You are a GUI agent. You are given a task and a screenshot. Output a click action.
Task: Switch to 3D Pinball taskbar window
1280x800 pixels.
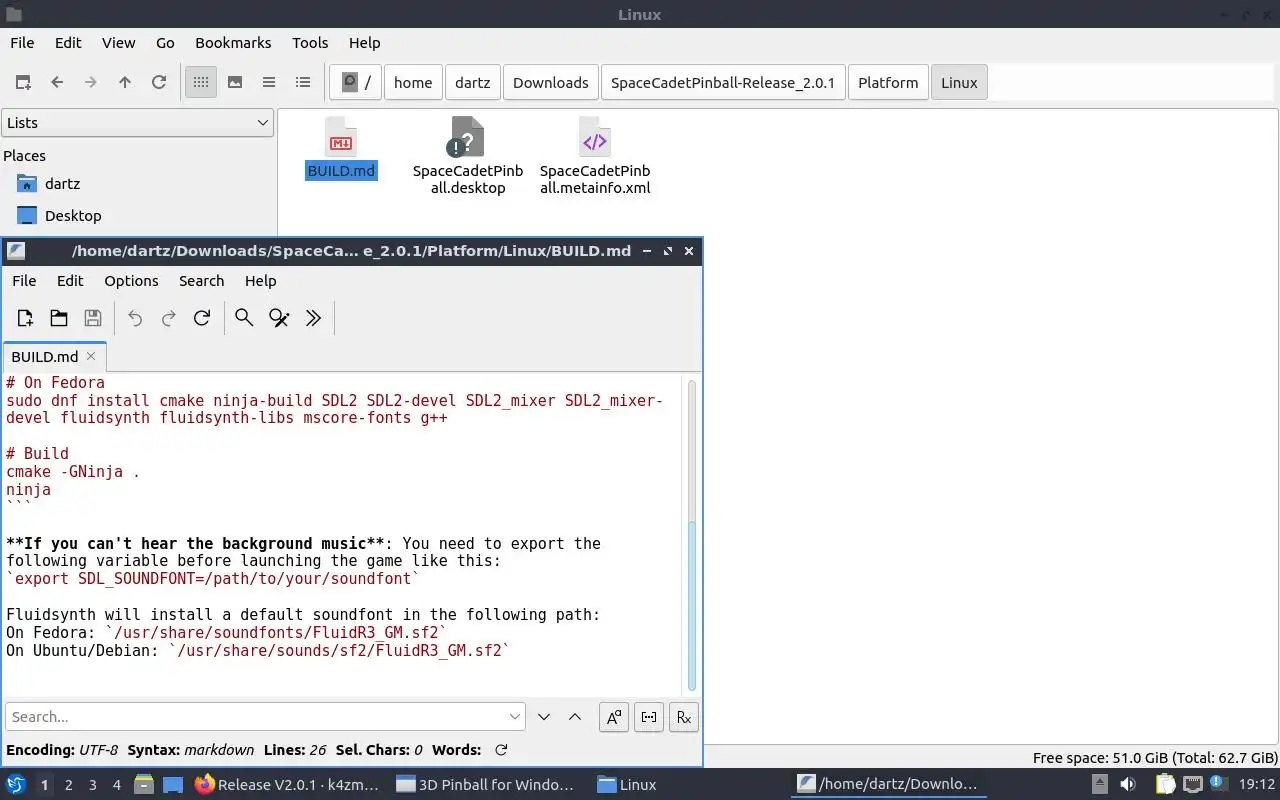click(485, 785)
